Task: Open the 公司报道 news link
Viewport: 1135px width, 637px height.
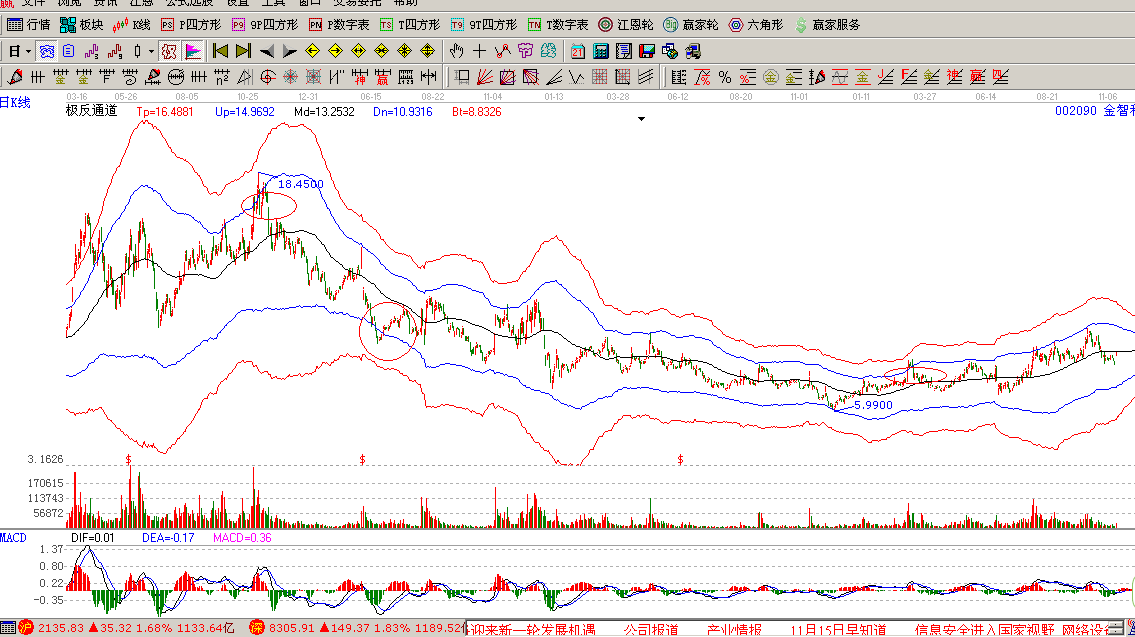Action: point(650,629)
